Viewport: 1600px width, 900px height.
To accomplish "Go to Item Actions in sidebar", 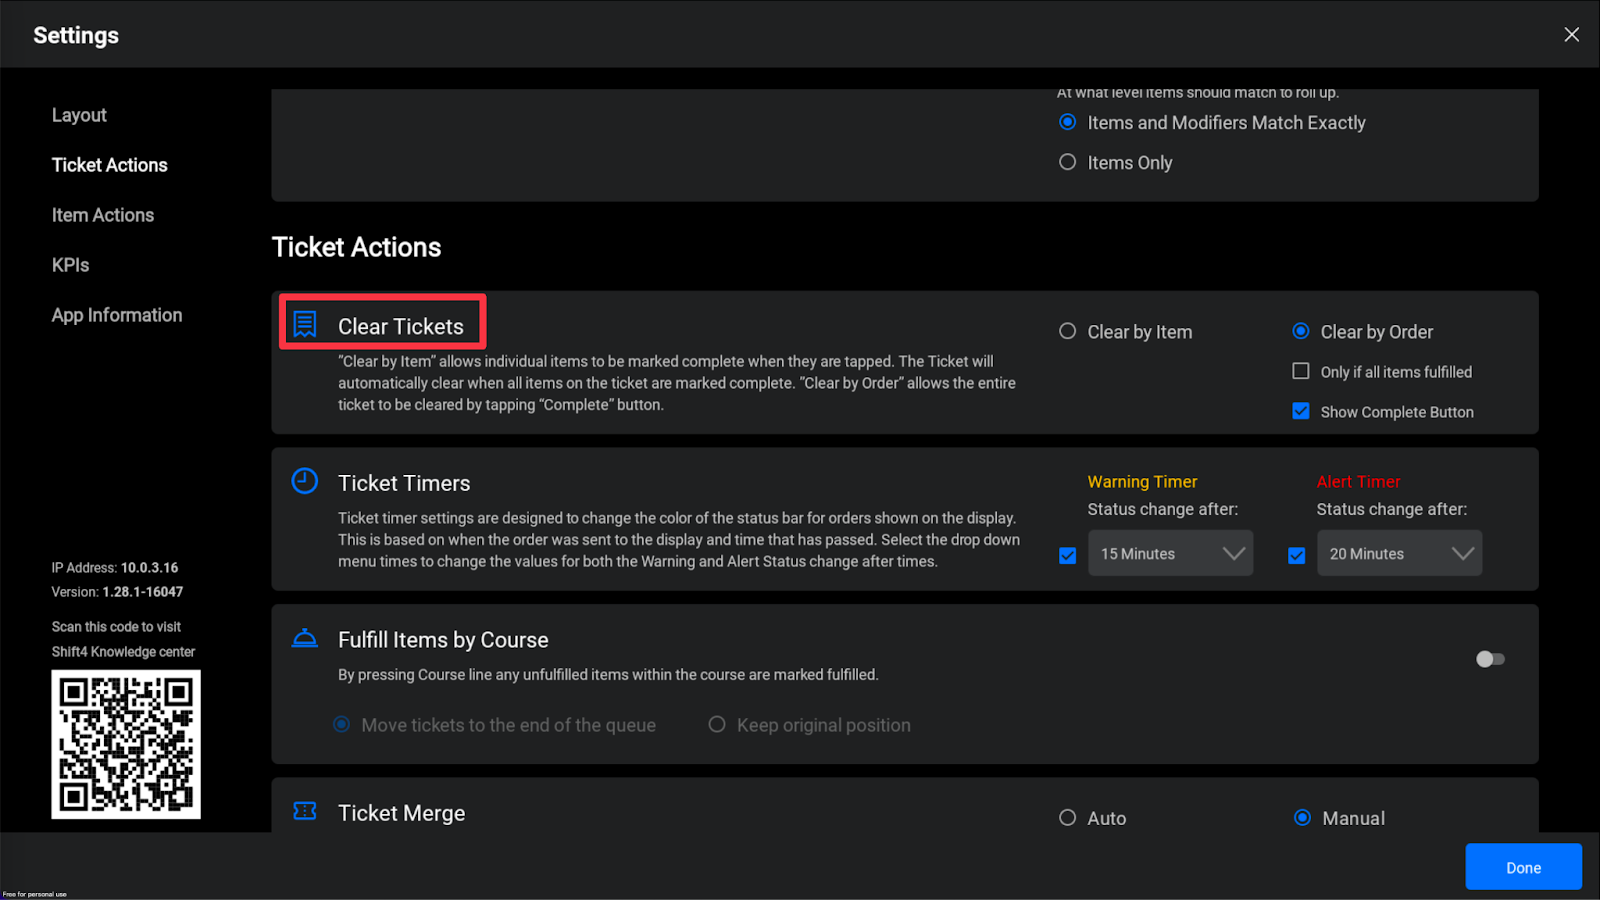I will tap(103, 215).
